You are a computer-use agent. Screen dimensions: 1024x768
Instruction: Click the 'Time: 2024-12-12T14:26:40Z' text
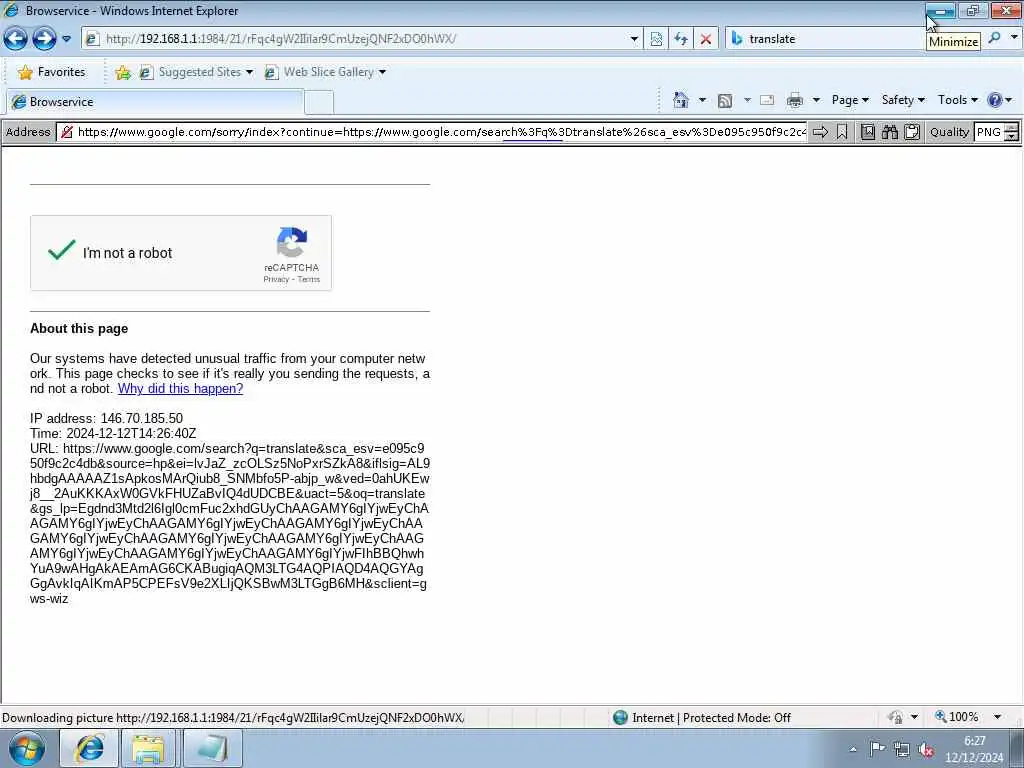(113, 434)
